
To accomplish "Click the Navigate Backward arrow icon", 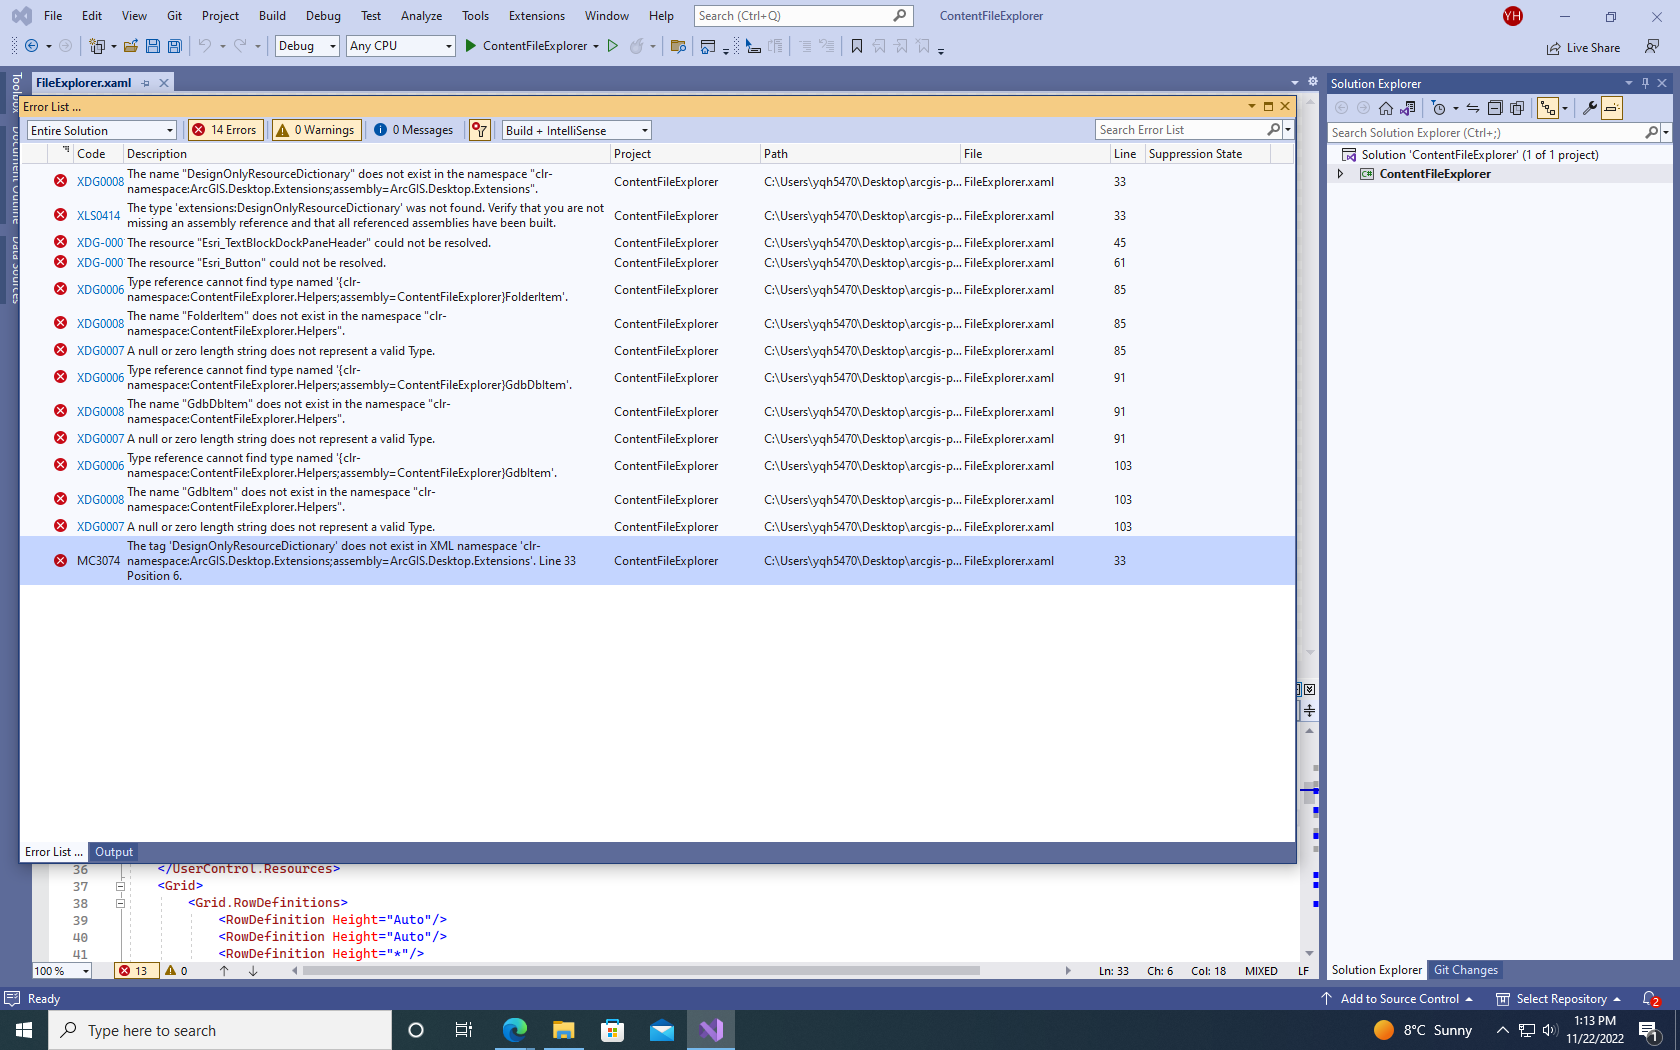I will [x=31, y=46].
